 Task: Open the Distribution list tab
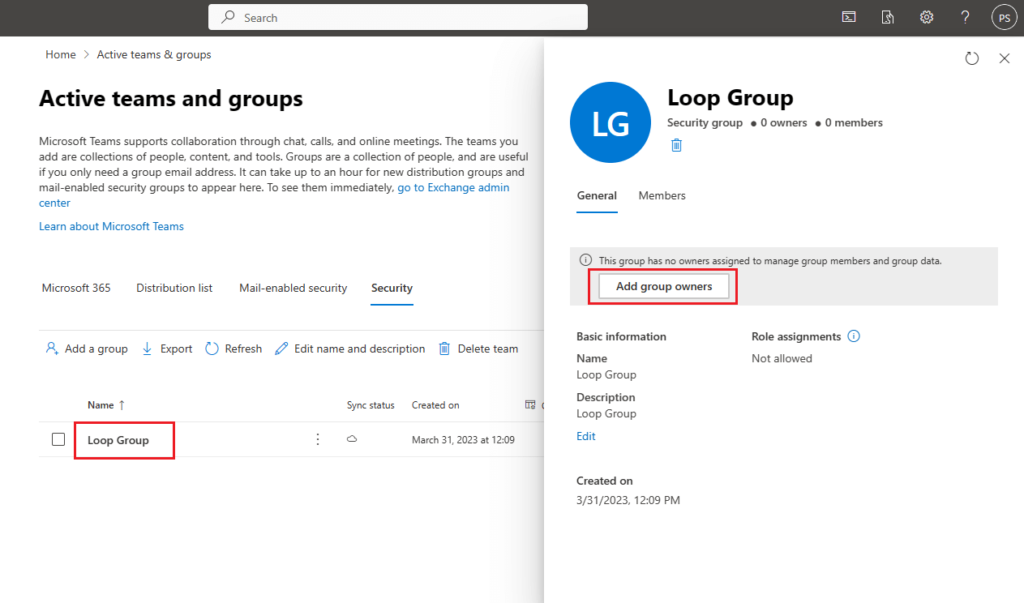(x=174, y=288)
